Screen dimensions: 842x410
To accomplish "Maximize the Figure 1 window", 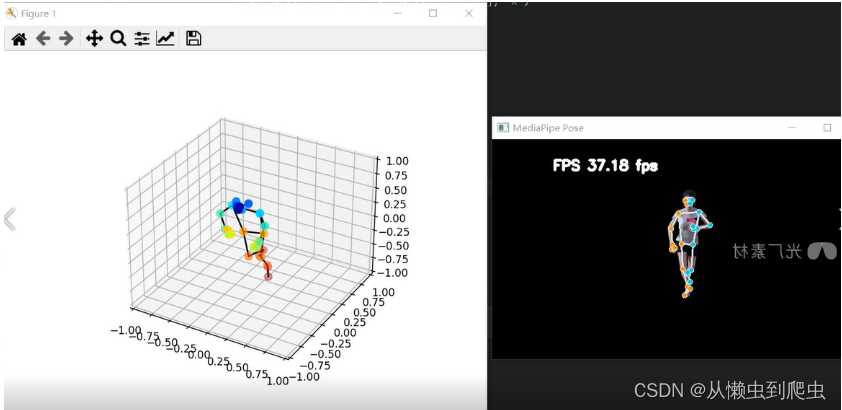I will pyautogui.click(x=433, y=13).
